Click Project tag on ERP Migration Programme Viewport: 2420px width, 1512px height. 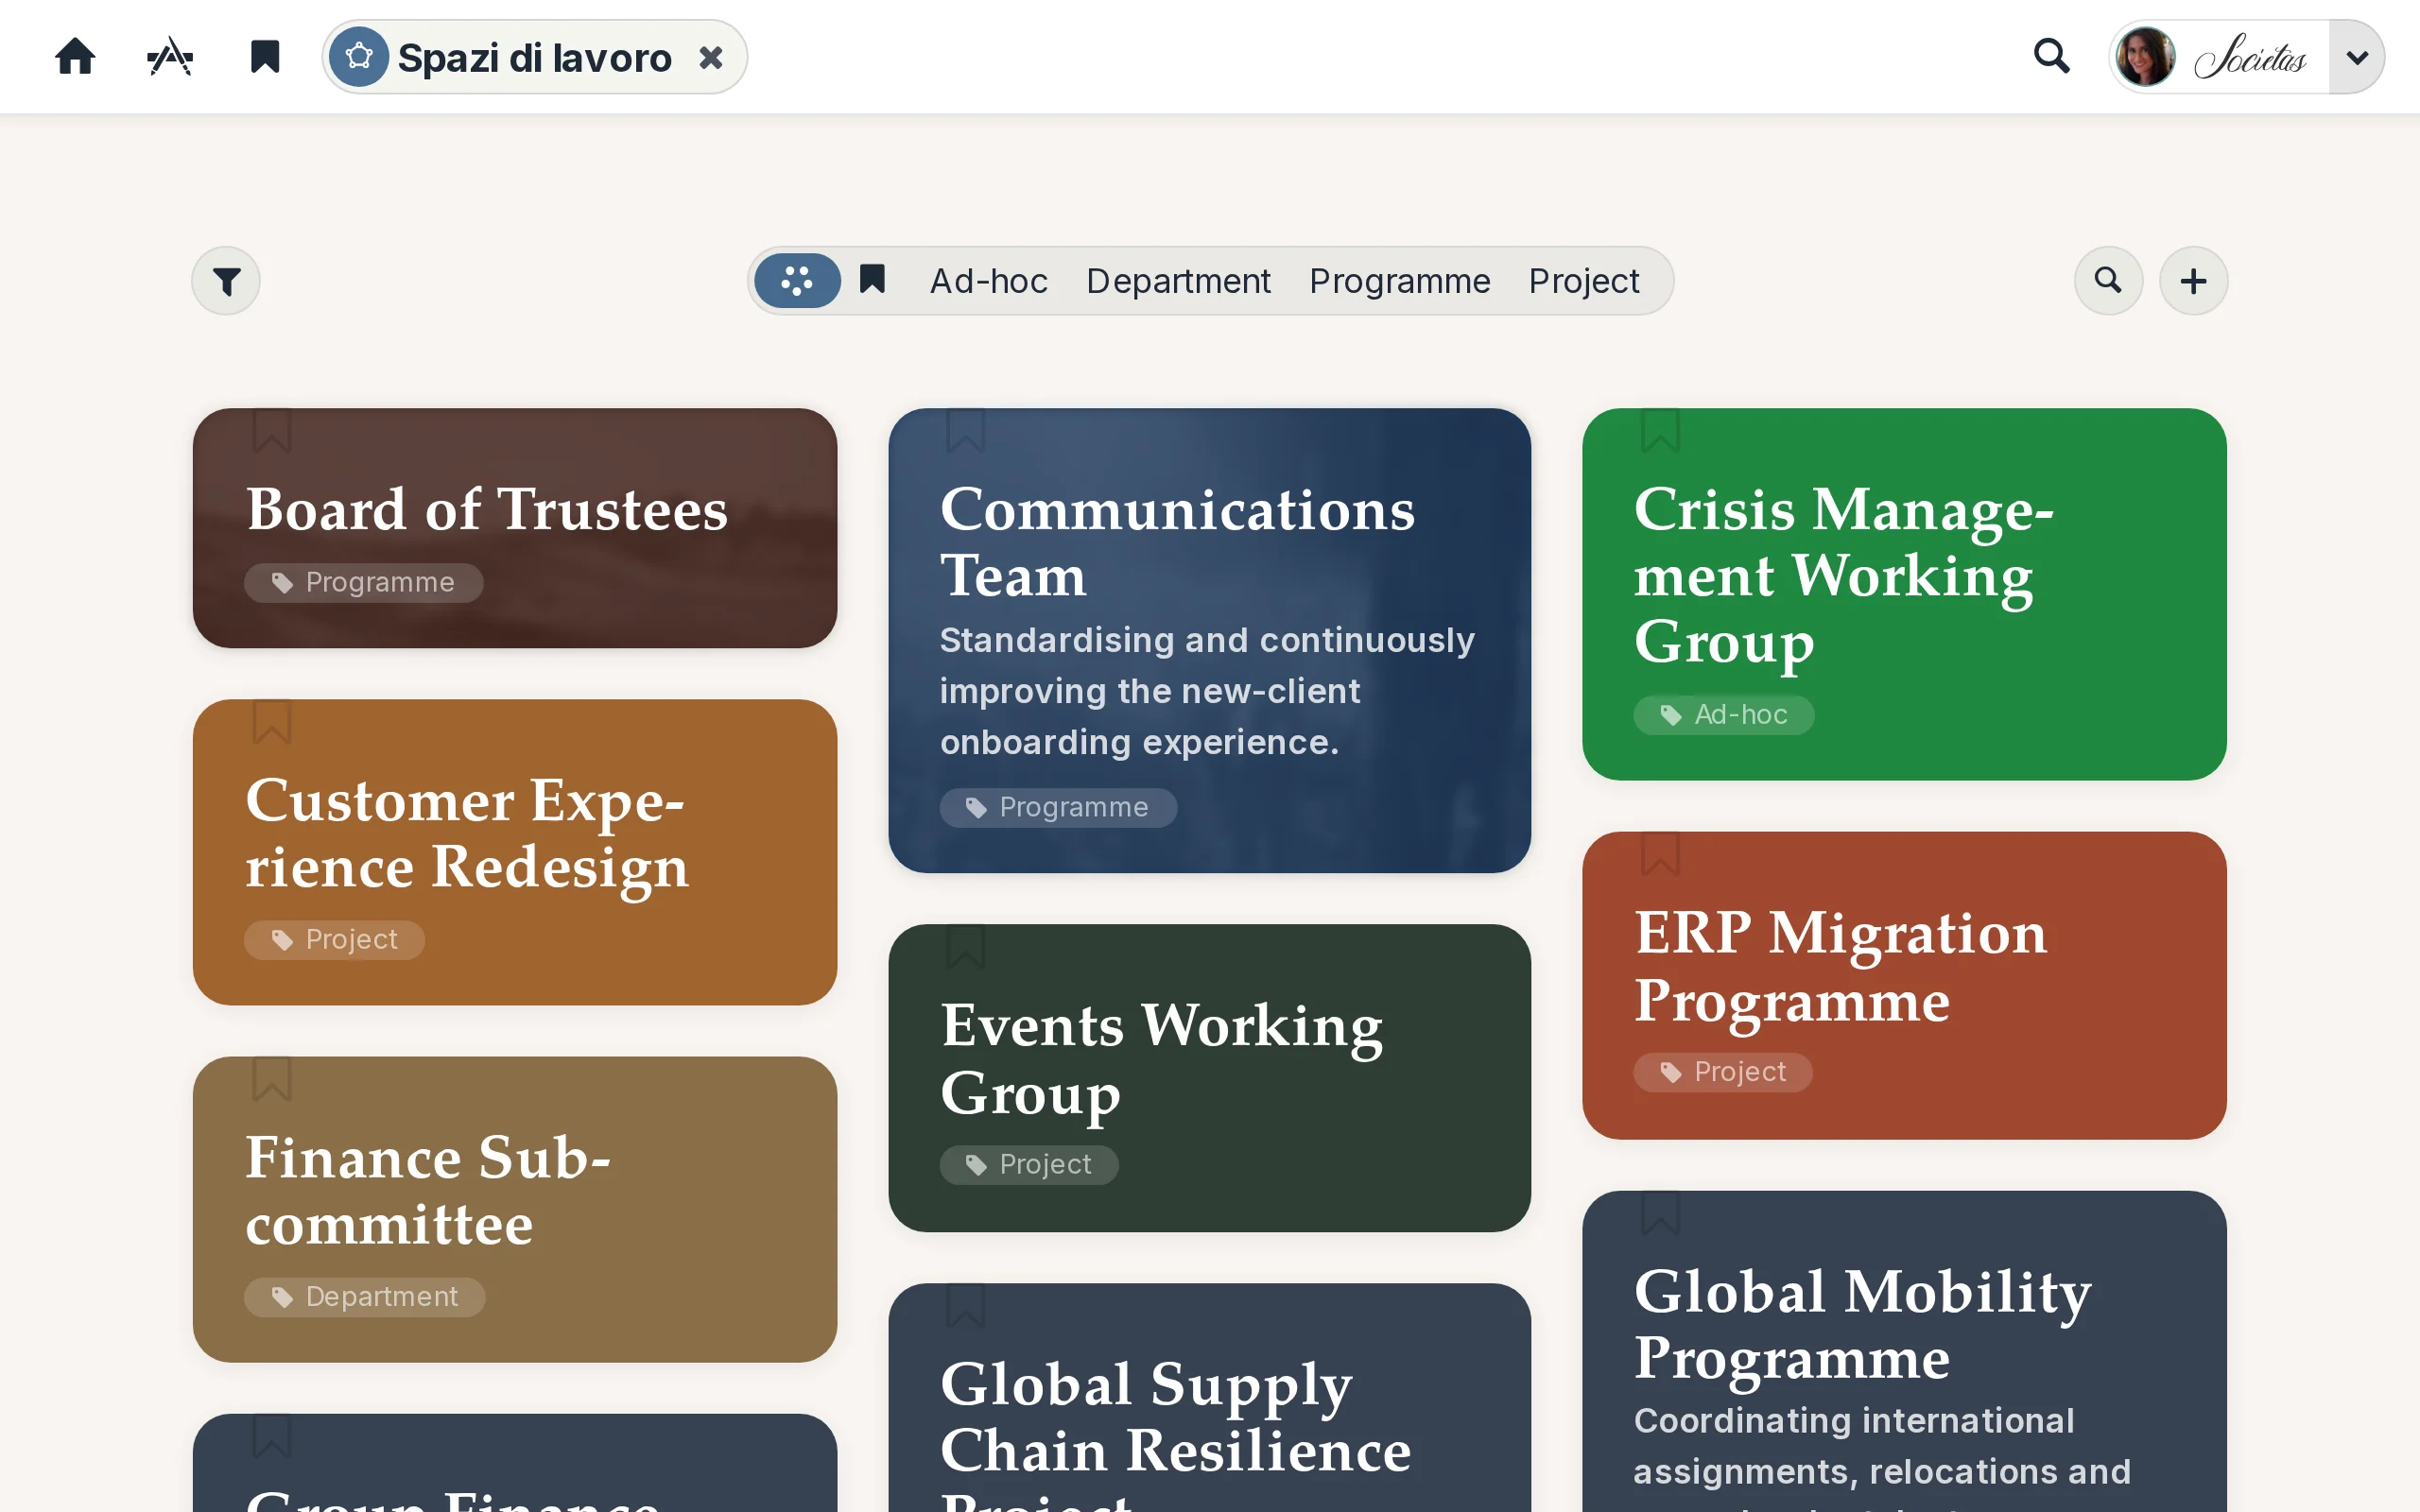point(1723,1072)
